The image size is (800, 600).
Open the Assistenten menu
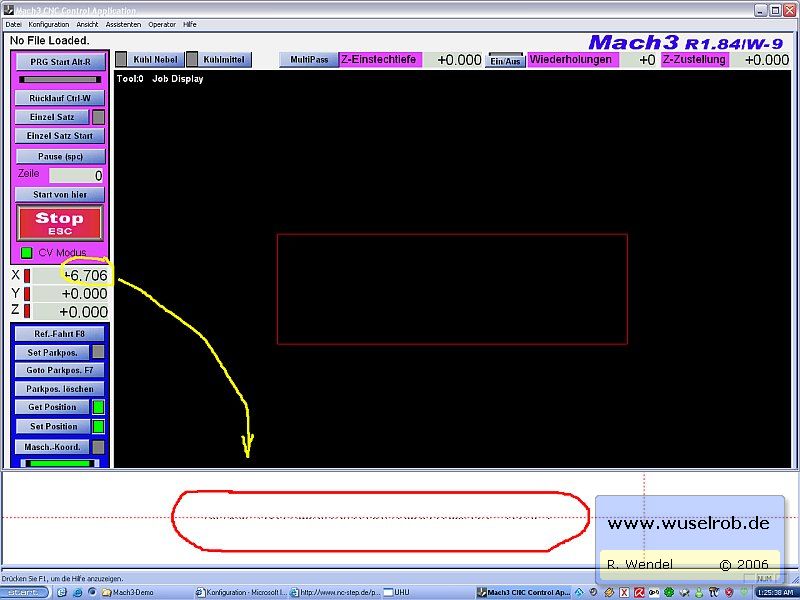tap(123, 24)
